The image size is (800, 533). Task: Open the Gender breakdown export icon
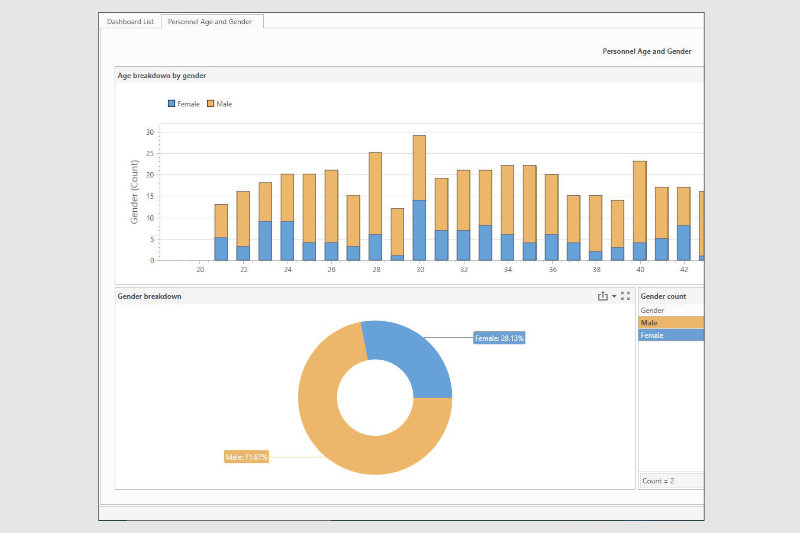pos(603,296)
